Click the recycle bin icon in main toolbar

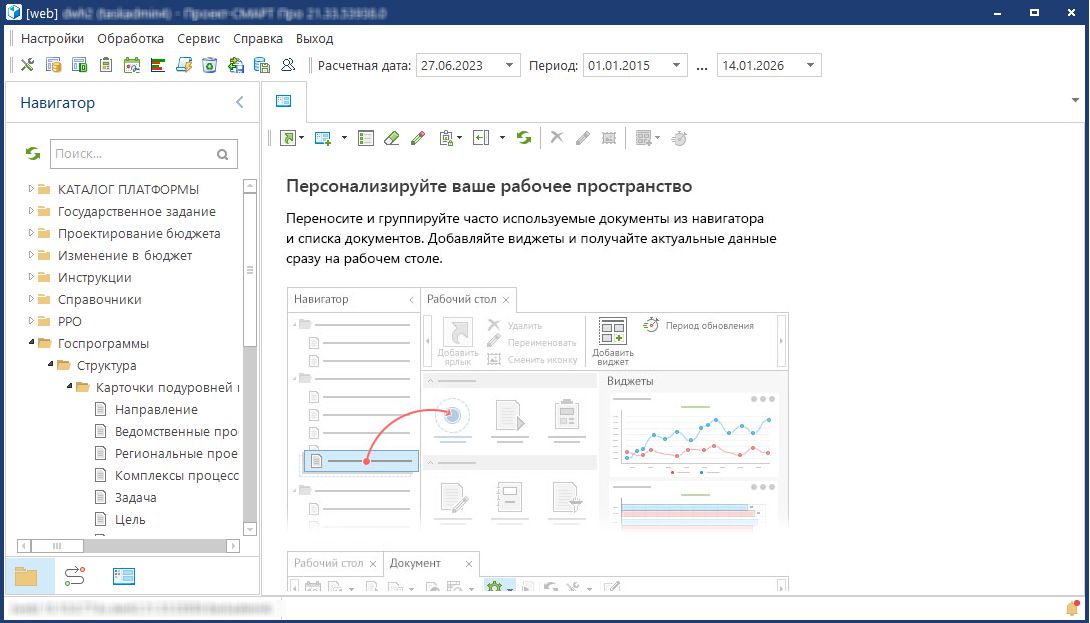tap(209, 65)
